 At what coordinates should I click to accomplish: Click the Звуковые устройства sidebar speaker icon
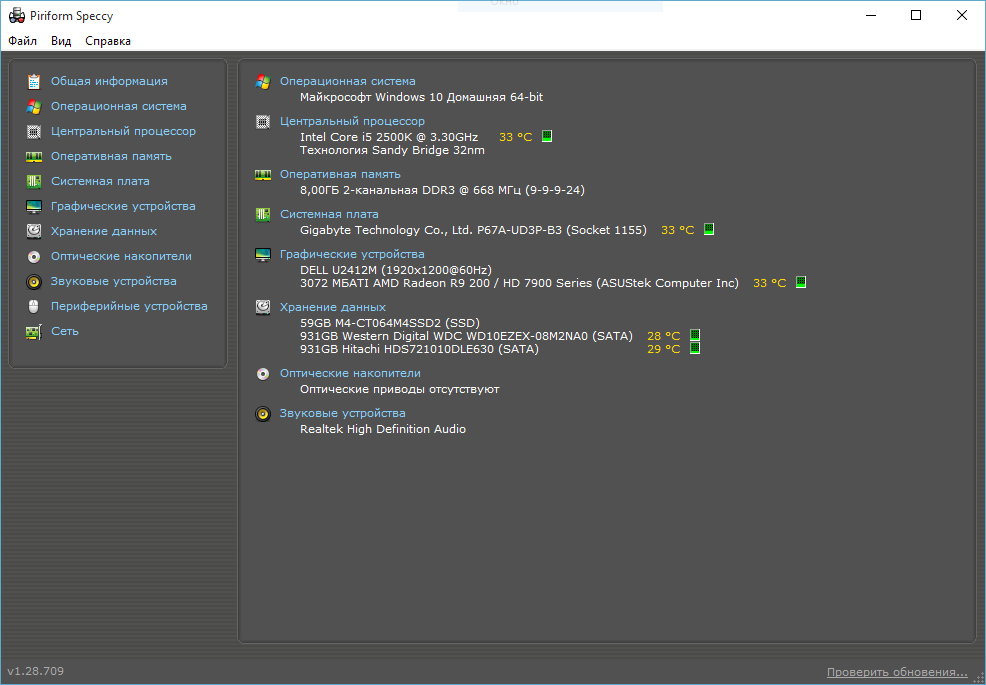tap(34, 281)
